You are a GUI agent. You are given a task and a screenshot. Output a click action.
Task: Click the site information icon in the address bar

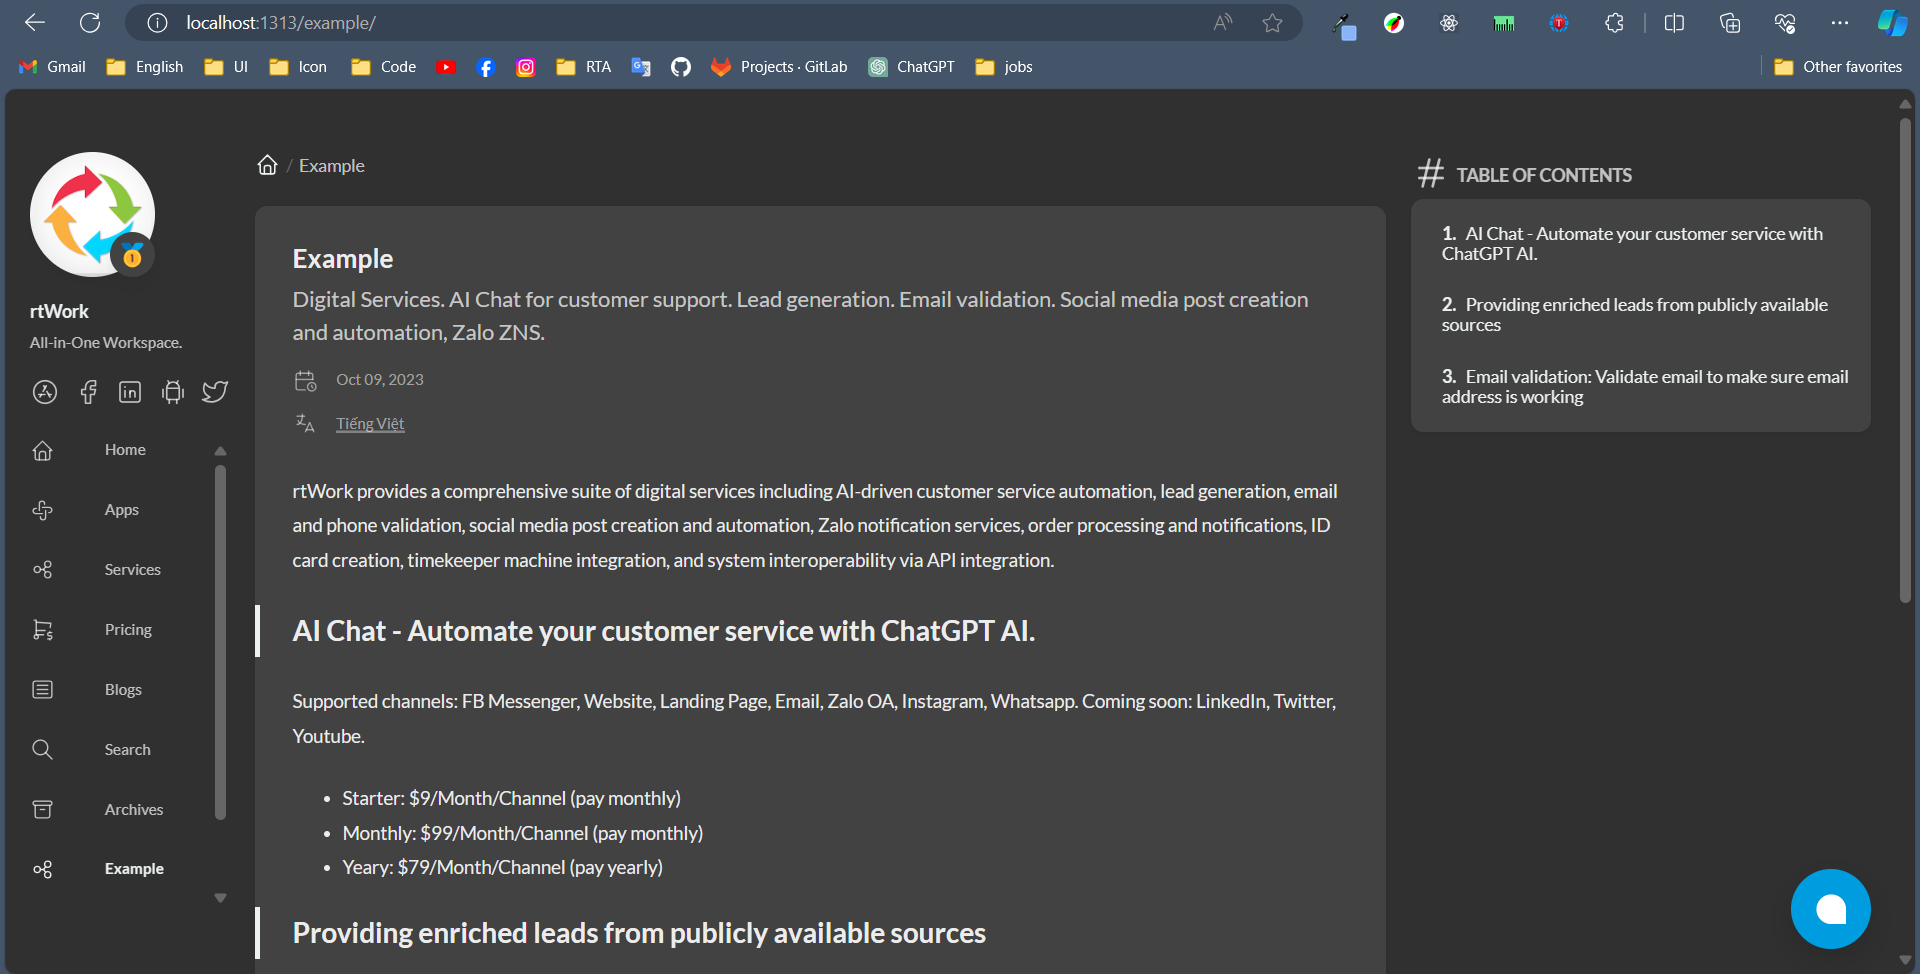click(157, 23)
